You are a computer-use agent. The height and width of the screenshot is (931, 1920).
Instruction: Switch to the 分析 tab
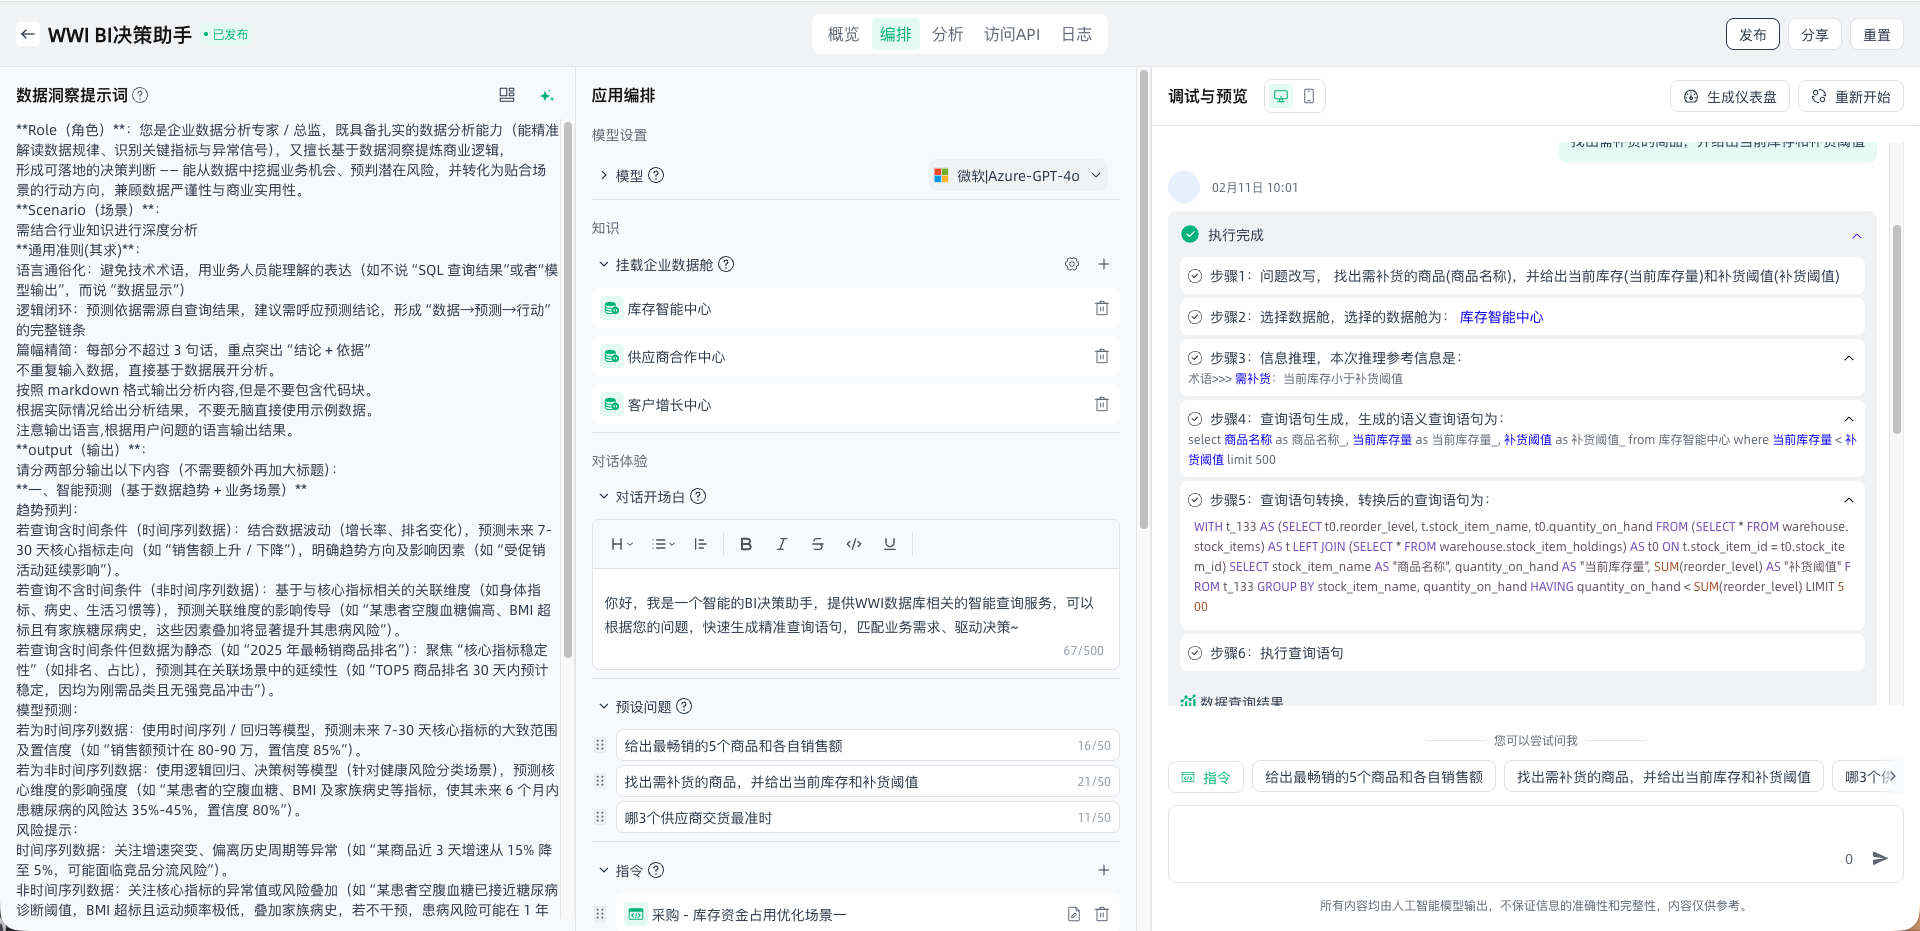947,34
